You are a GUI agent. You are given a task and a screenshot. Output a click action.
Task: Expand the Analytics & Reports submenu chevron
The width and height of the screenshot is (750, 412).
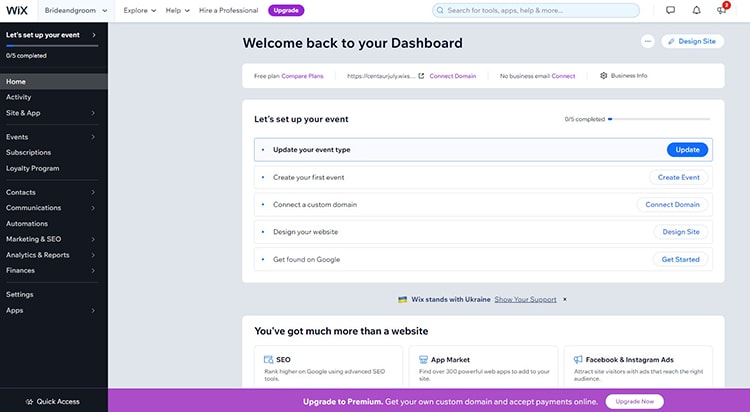93,255
